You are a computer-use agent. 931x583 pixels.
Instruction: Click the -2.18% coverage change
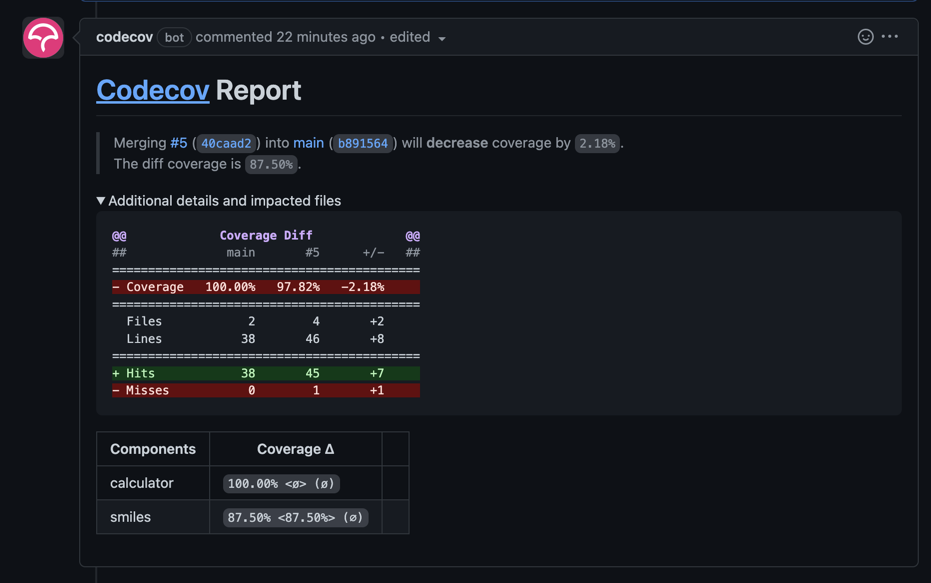[x=363, y=287]
